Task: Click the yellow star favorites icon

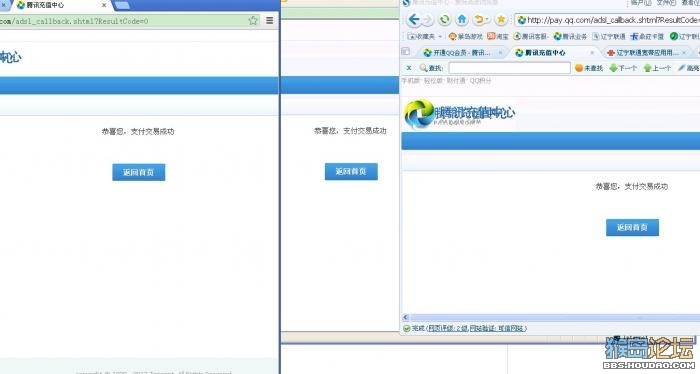Action: 501,20
